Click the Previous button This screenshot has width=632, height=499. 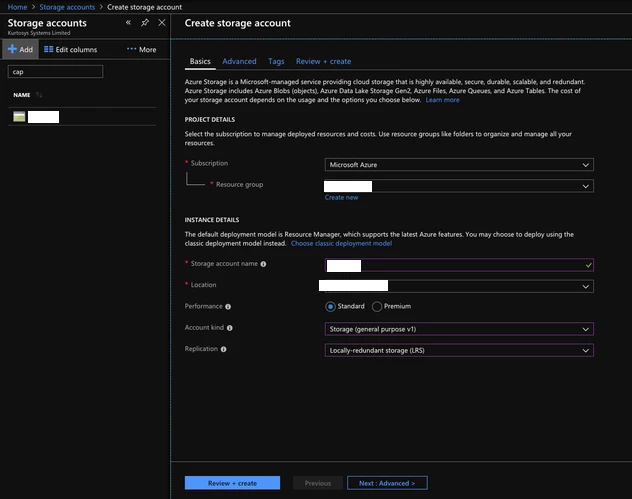pos(318,483)
